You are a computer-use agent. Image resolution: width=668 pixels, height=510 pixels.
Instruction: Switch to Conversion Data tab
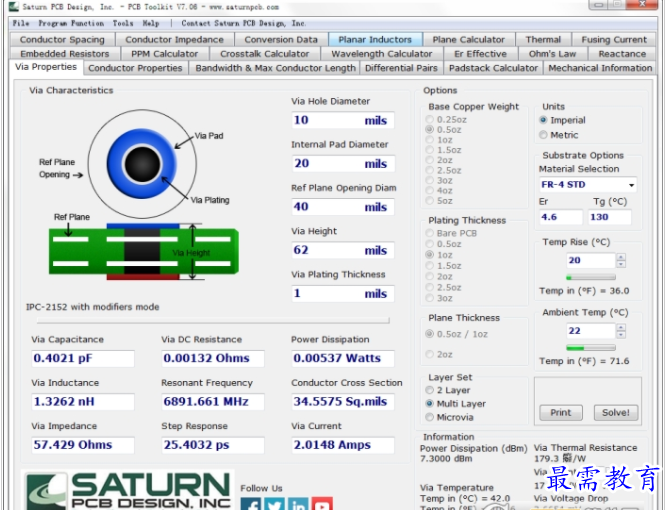click(281, 40)
